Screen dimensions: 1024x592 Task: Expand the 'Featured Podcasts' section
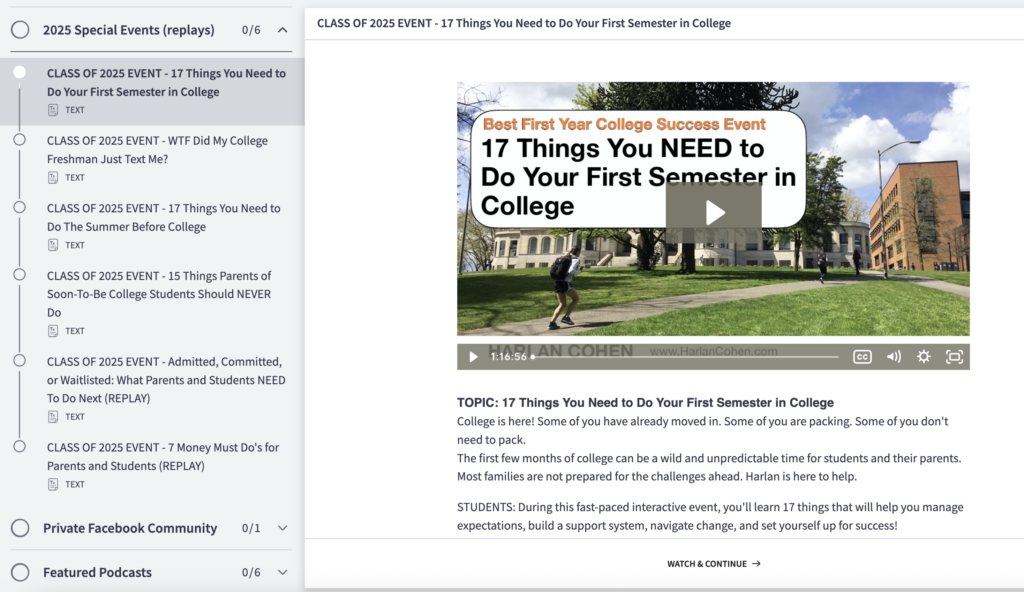pos(283,572)
